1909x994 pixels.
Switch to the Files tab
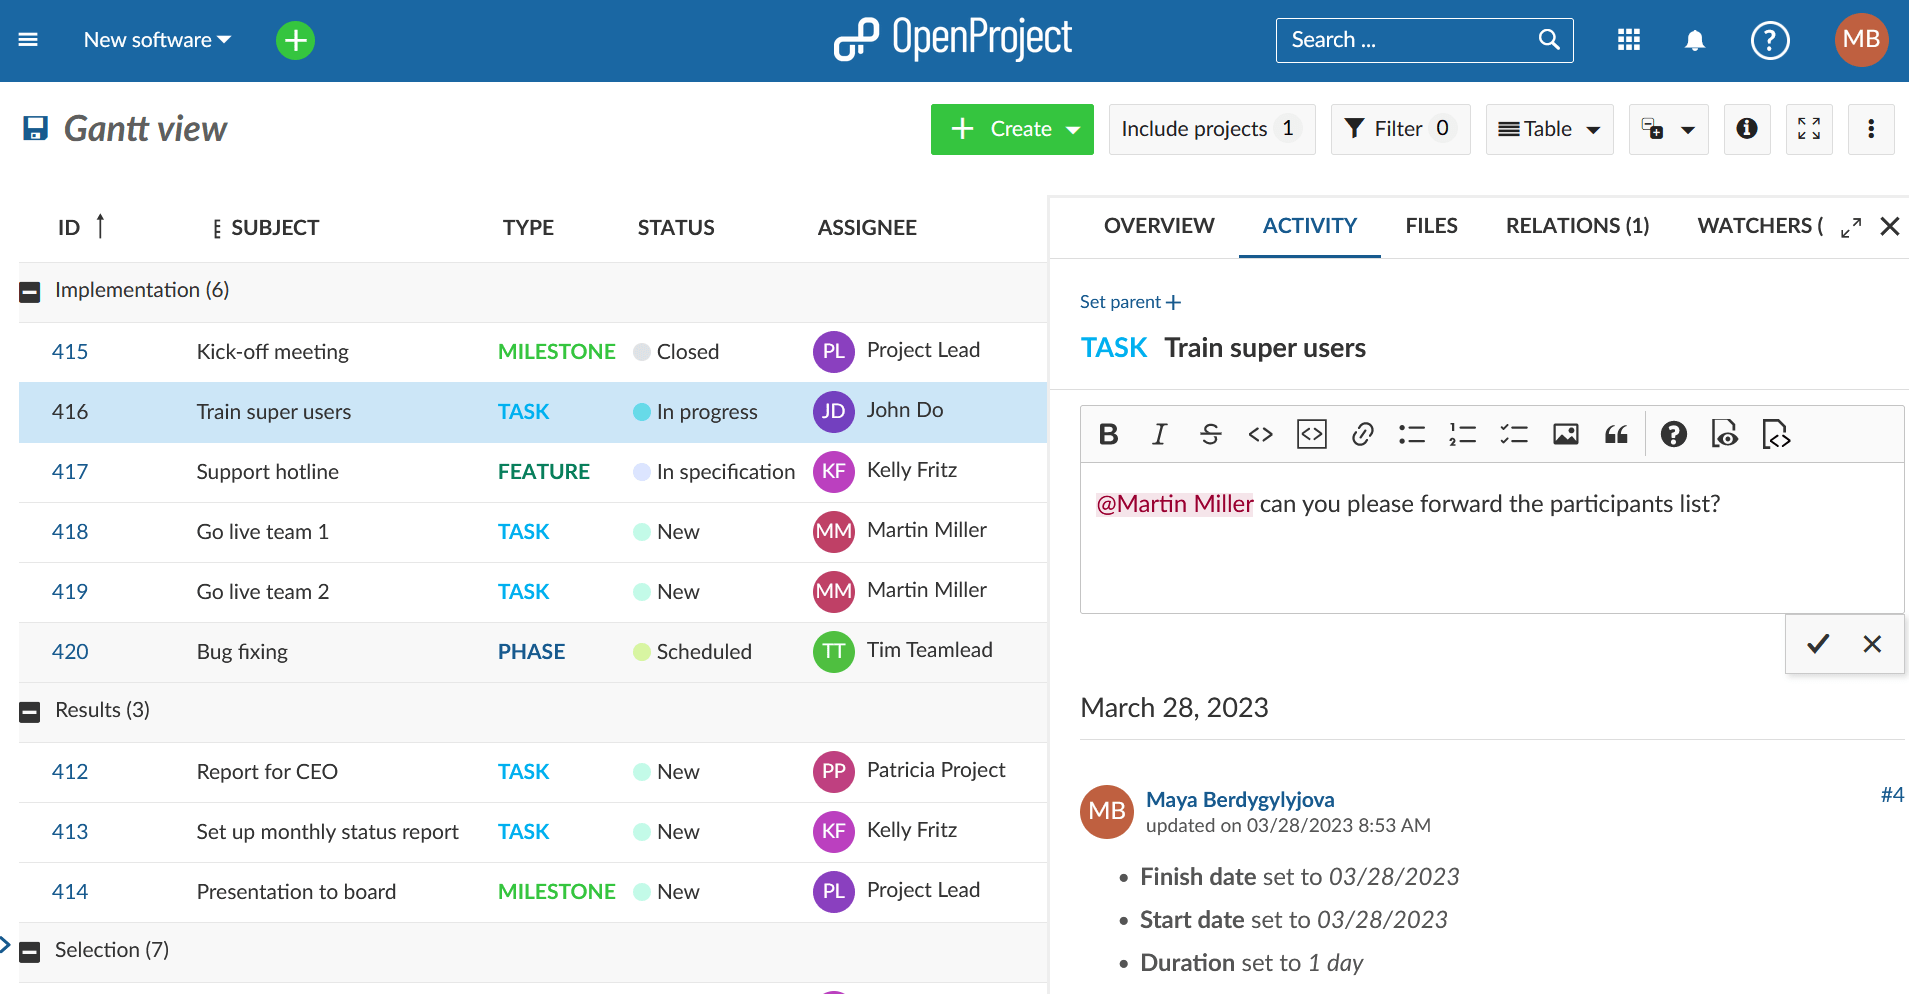click(x=1431, y=226)
